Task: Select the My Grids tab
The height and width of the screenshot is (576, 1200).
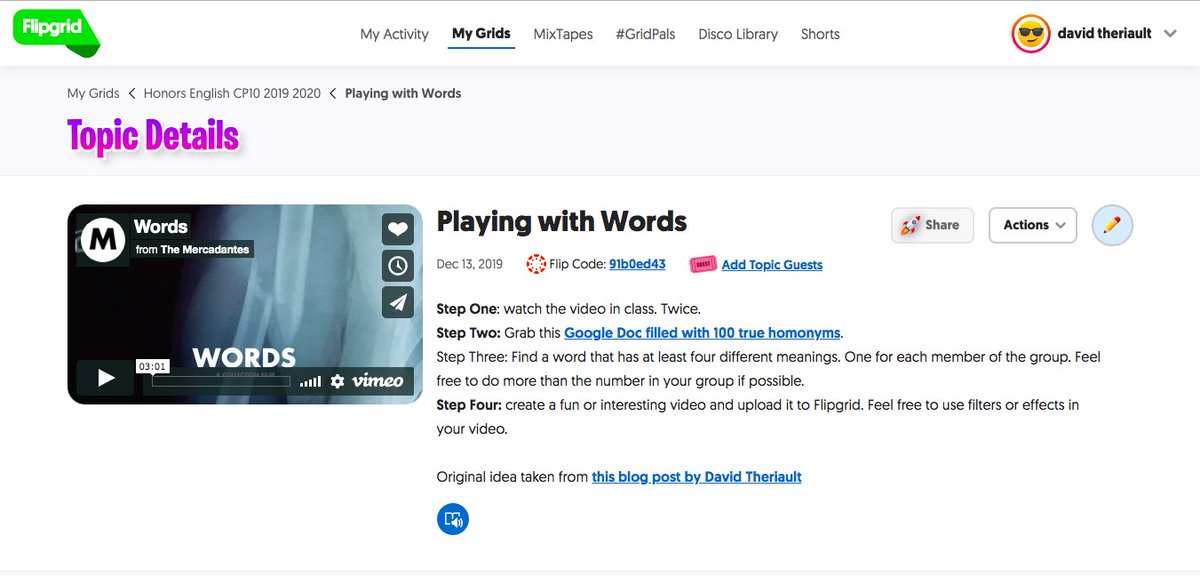Action: click(481, 33)
